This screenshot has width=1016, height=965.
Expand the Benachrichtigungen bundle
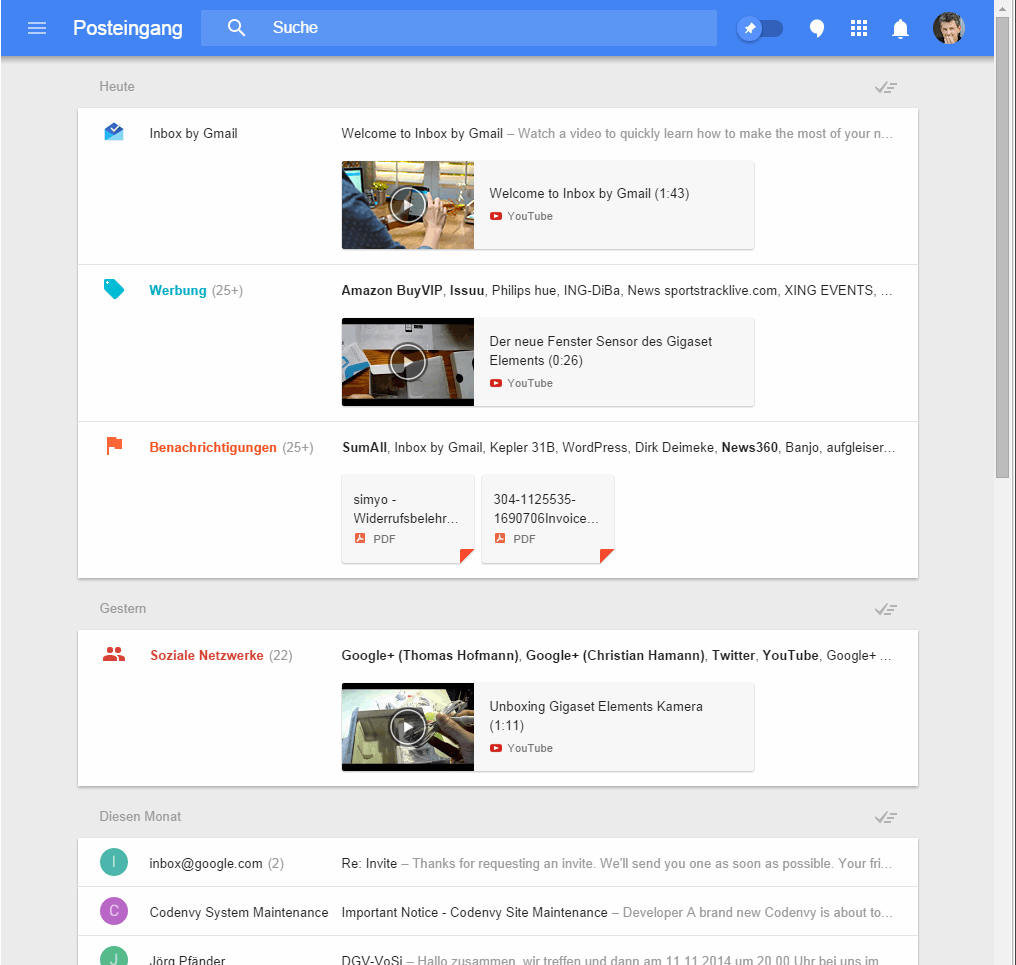click(x=213, y=447)
